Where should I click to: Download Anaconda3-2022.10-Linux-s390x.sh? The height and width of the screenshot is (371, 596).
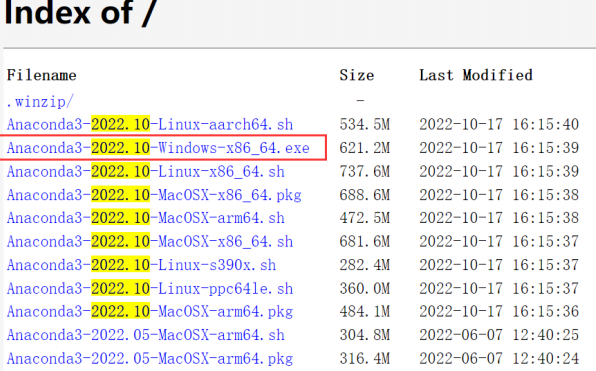(x=141, y=265)
